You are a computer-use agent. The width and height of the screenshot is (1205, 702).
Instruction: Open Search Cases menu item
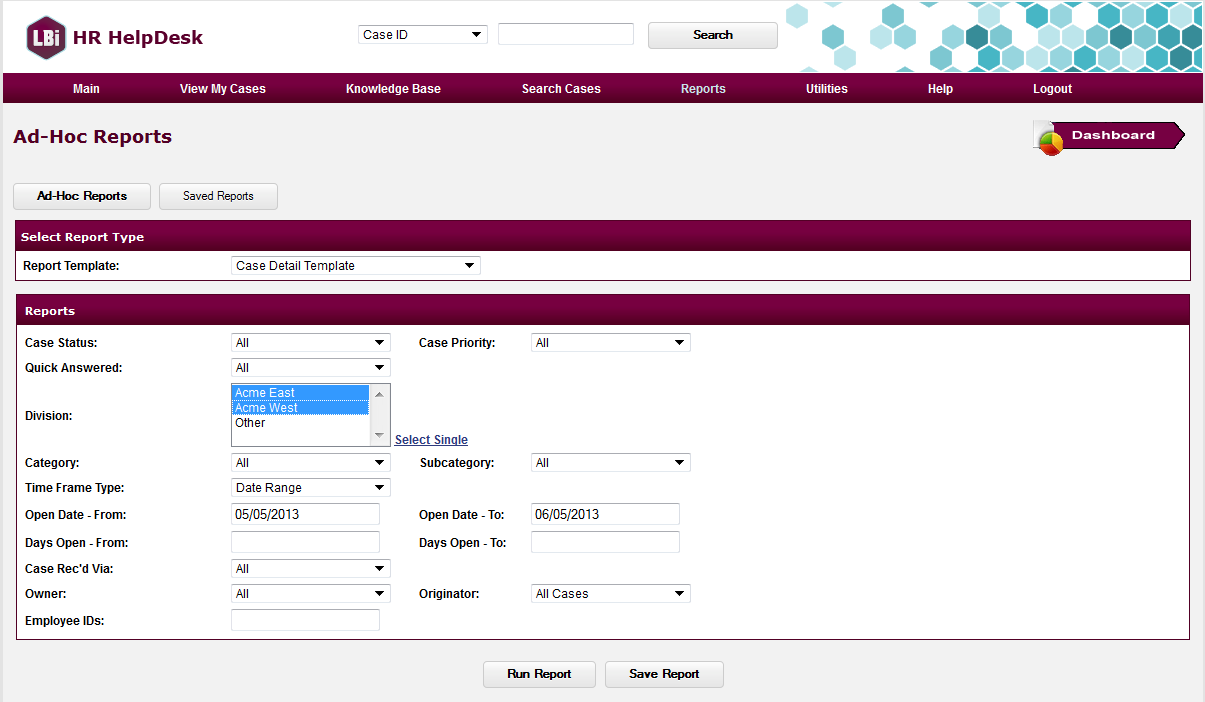point(561,89)
